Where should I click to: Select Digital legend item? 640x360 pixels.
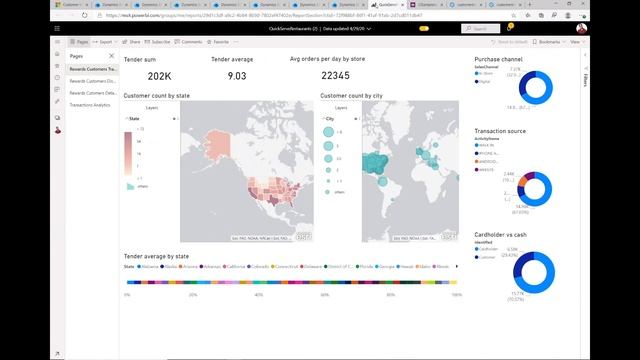[x=482, y=82]
